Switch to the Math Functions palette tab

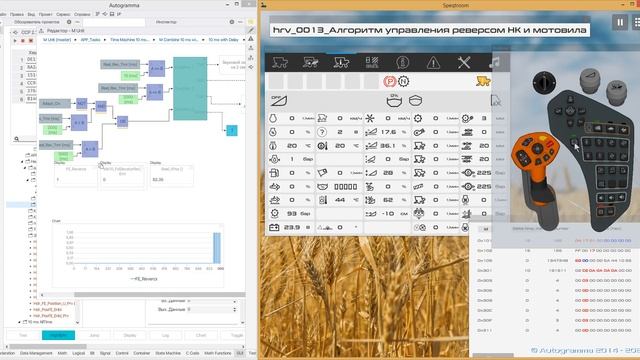[x=218, y=353]
